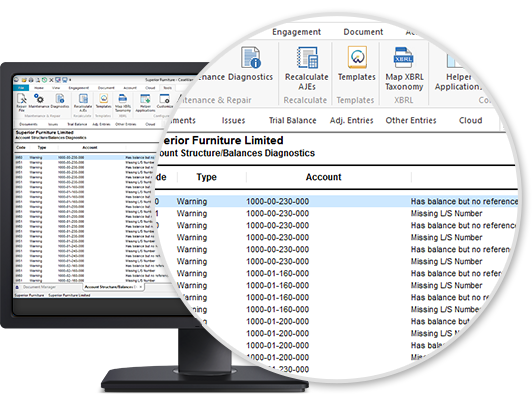Click the folder icon in quick access toolbar
Viewport: 532px width, 400px height.
point(24,80)
